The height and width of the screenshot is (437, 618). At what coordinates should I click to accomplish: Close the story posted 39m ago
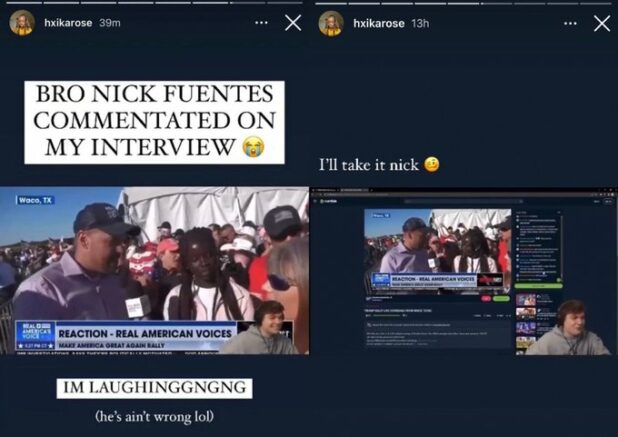click(292, 23)
